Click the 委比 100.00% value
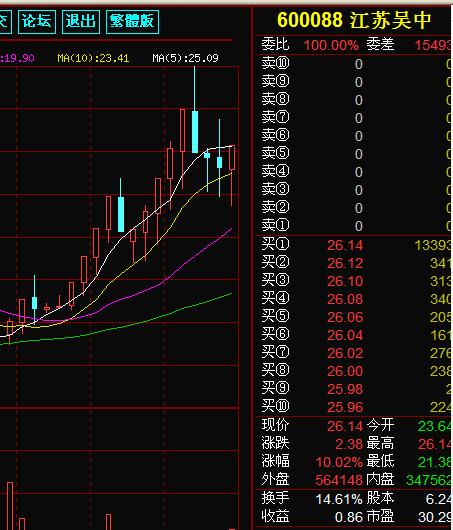 tap(331, 45)
